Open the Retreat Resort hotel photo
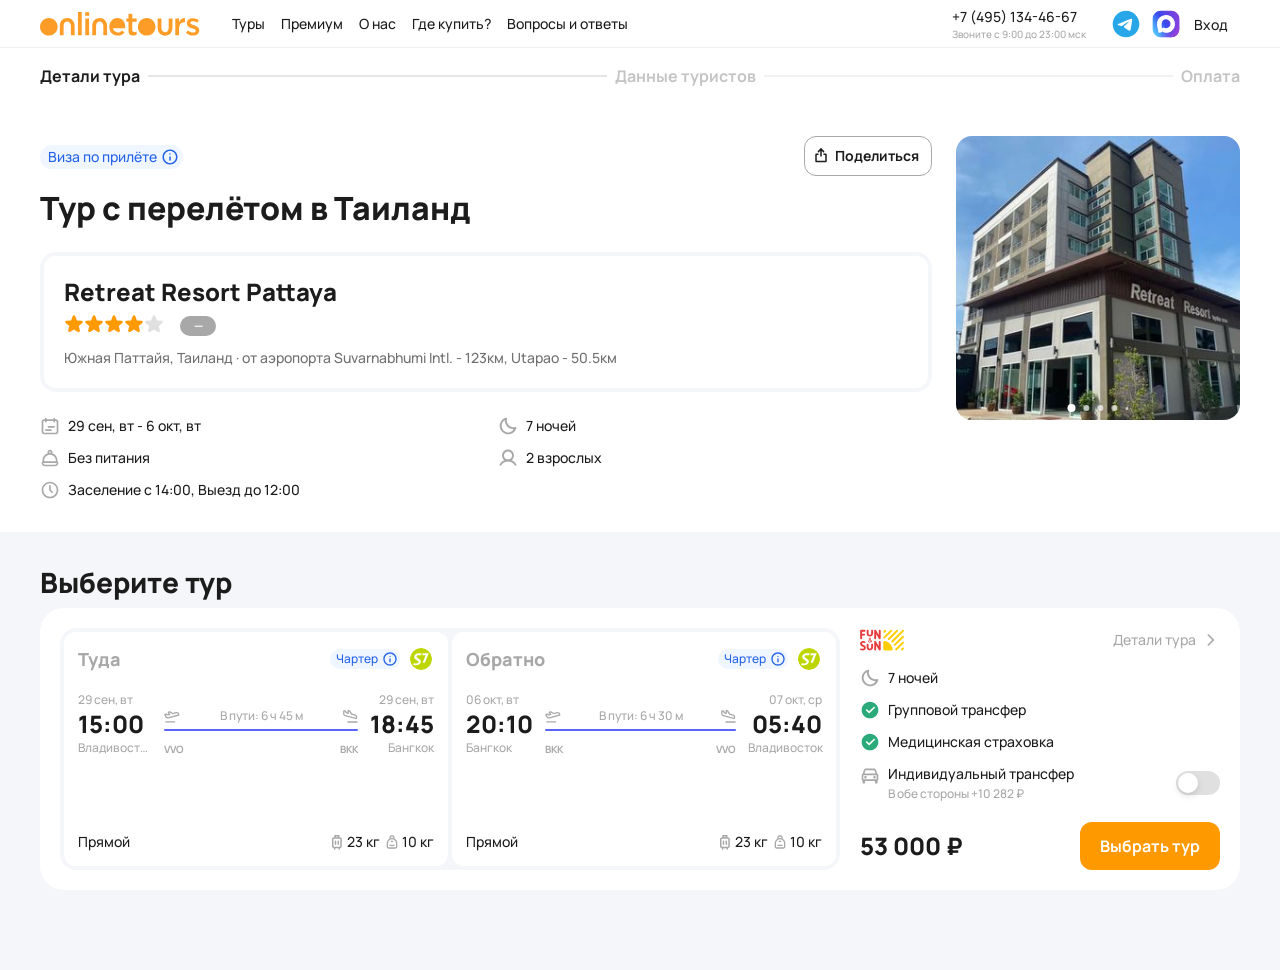 click(x=1098, y=278)
